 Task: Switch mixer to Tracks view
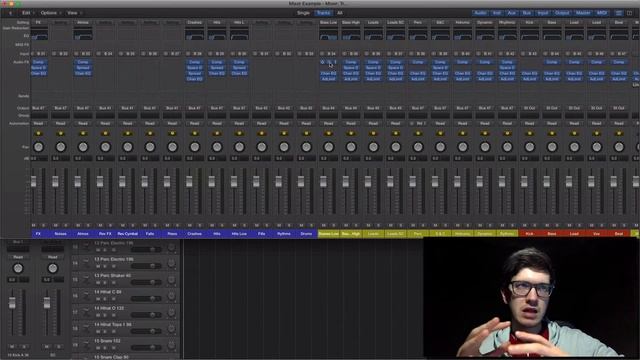point(324,13)
